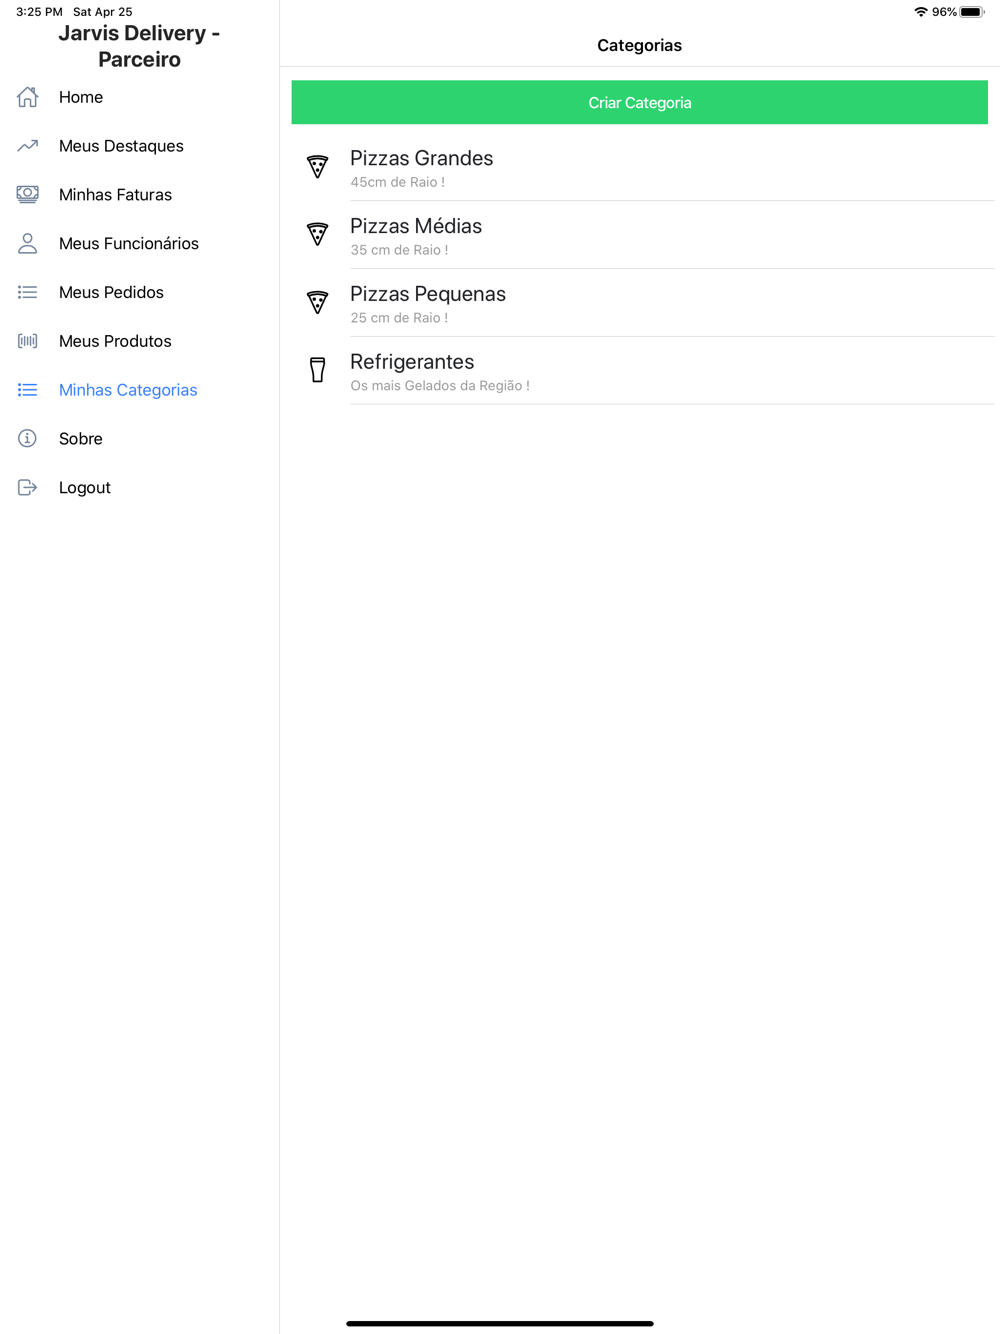1000x1334 pixels.
Task: Click the Sobre info circle icon
Action: pyautogui.click(x=28, y=439)
